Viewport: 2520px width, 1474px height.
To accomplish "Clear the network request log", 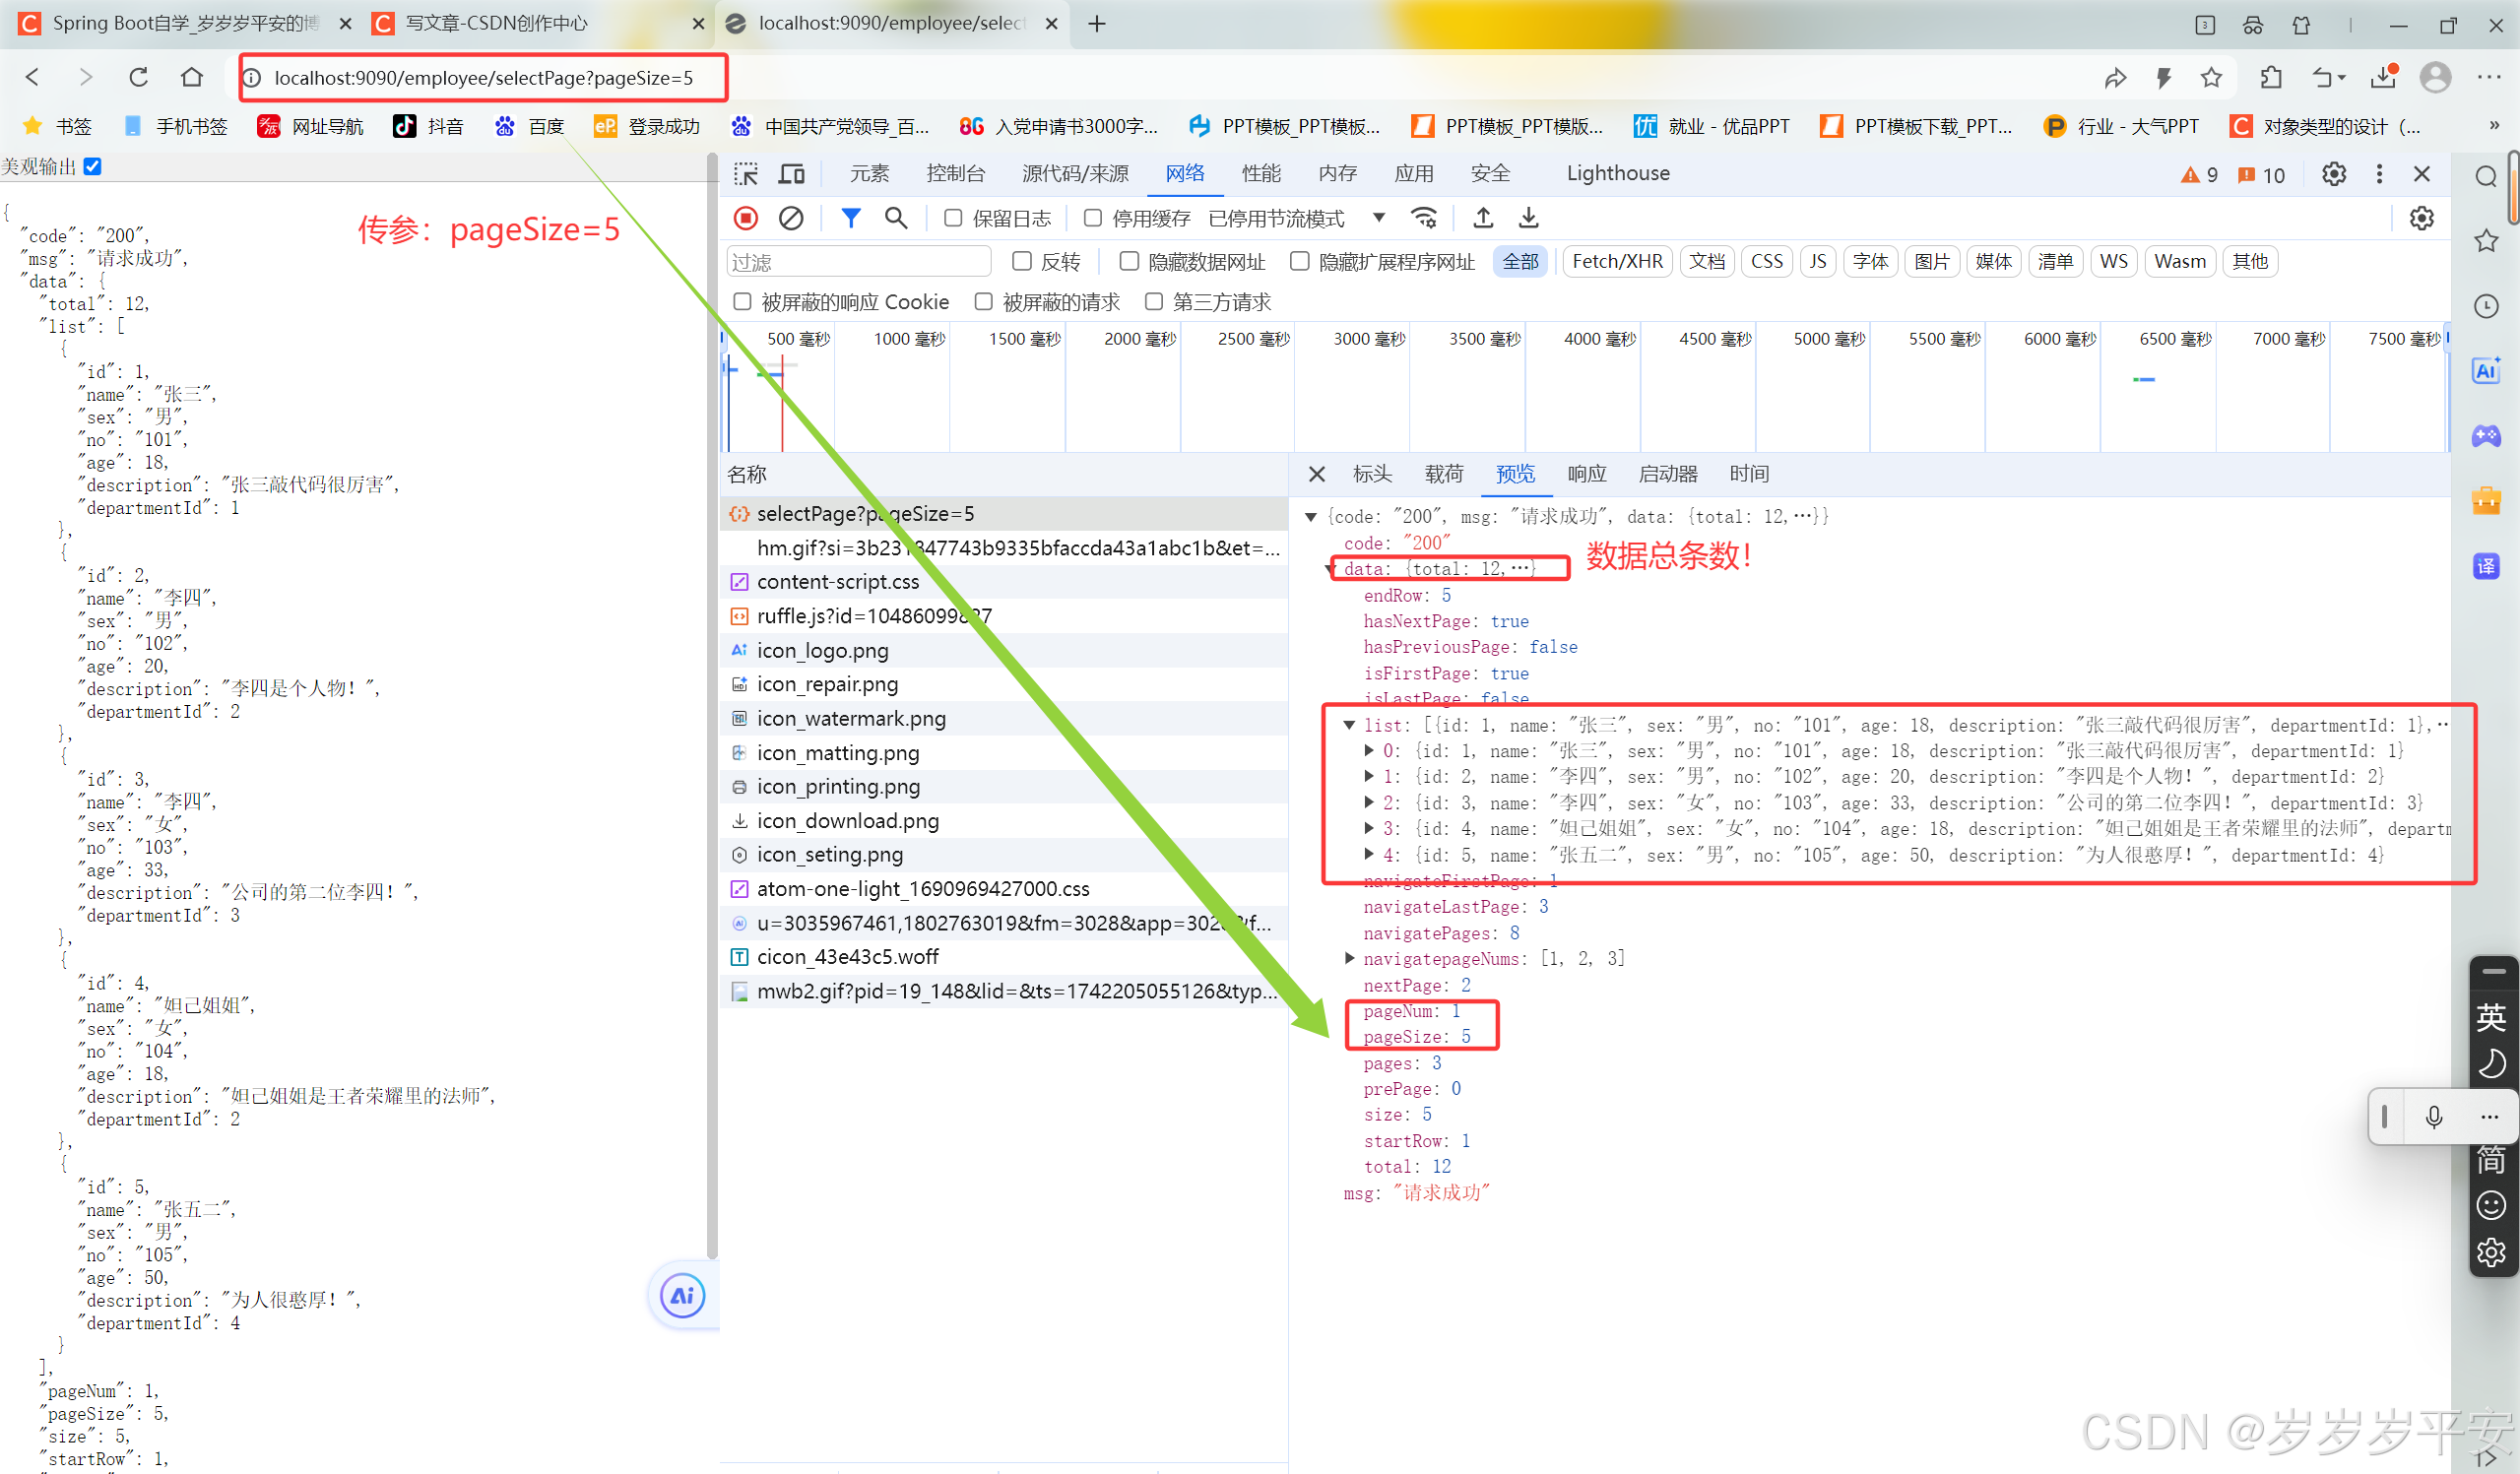I will point(791,218).
